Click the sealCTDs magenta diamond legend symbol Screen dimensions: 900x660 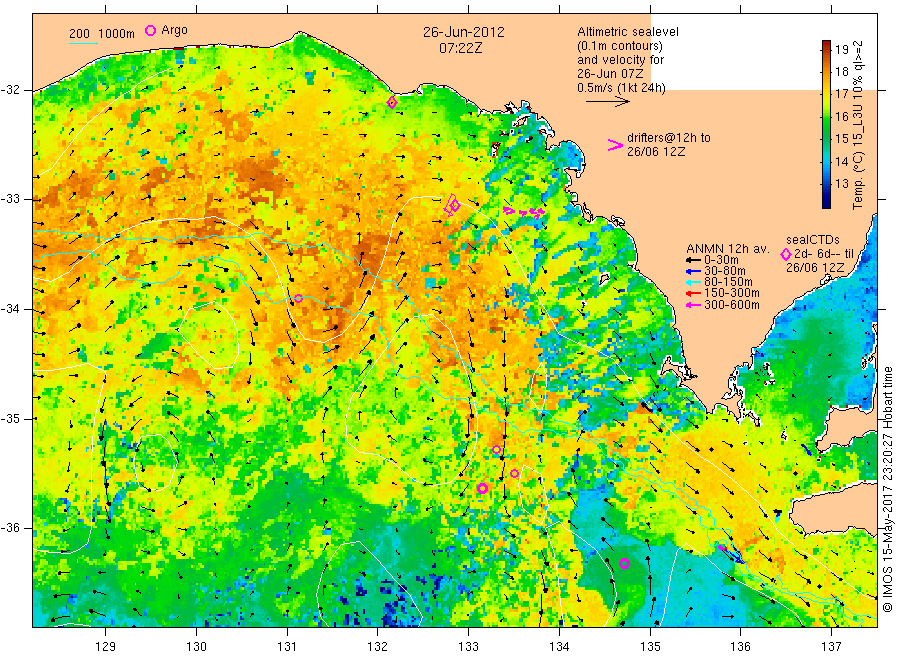tap(786, 254)
